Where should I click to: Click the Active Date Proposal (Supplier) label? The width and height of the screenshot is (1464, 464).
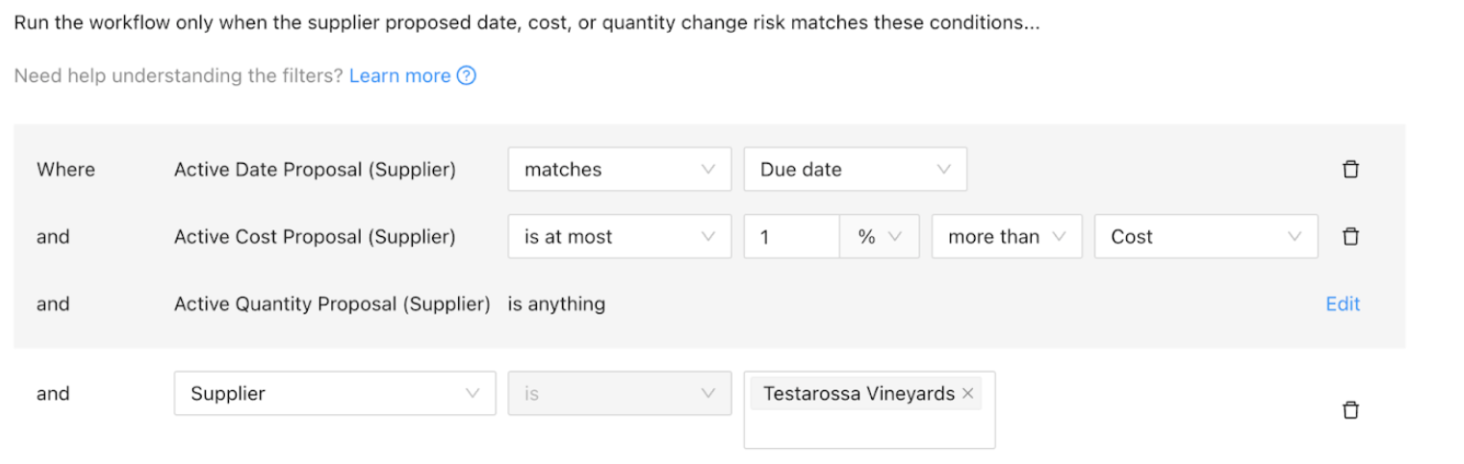coord(315,170)
